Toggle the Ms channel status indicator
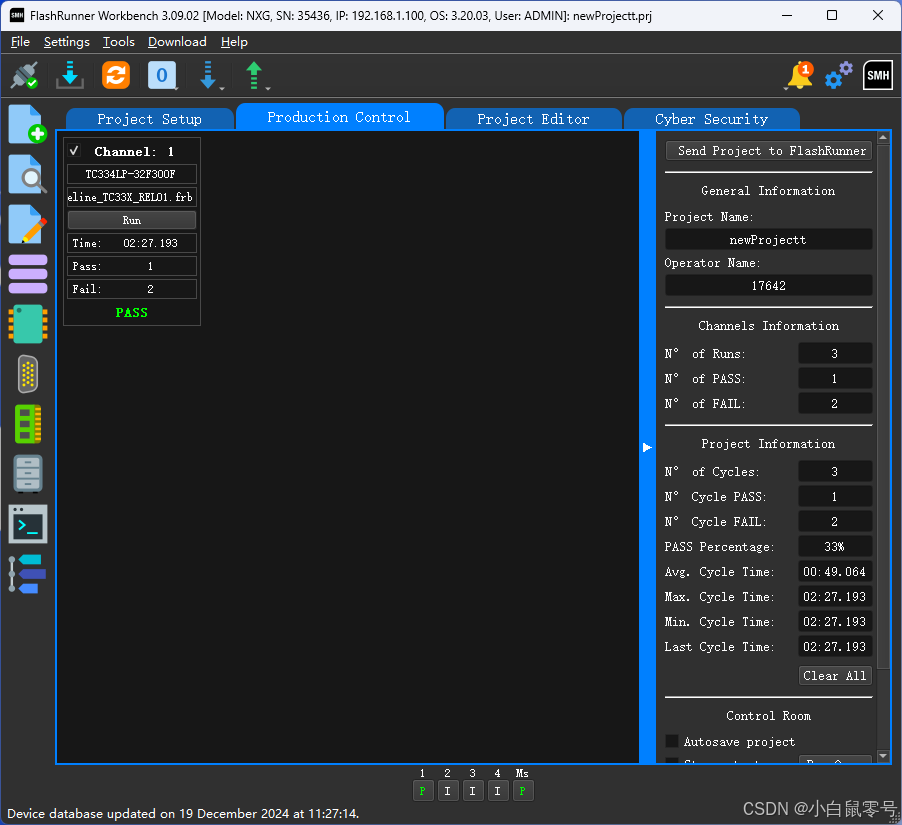The height and width of the screenshot is (825, 902). 522,790
